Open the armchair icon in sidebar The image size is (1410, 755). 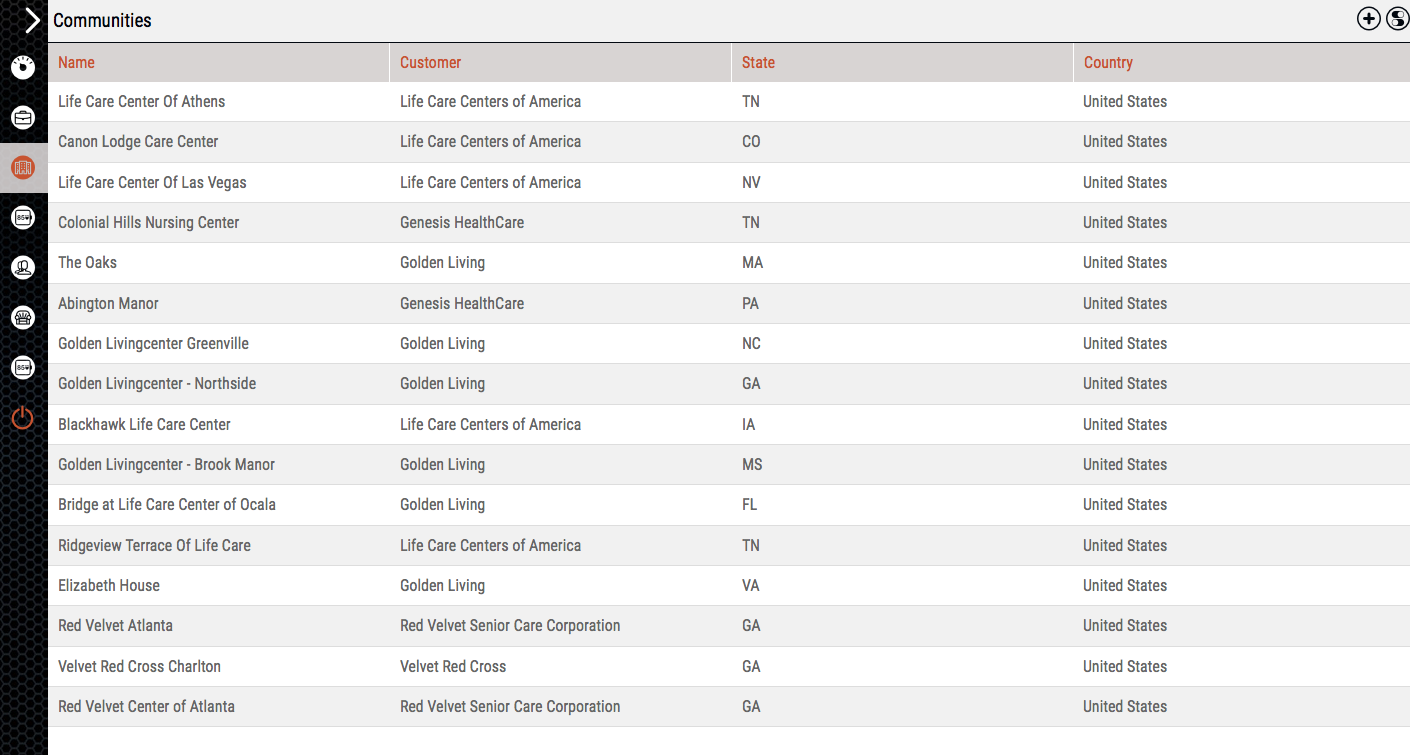click(x=23, y=318)
